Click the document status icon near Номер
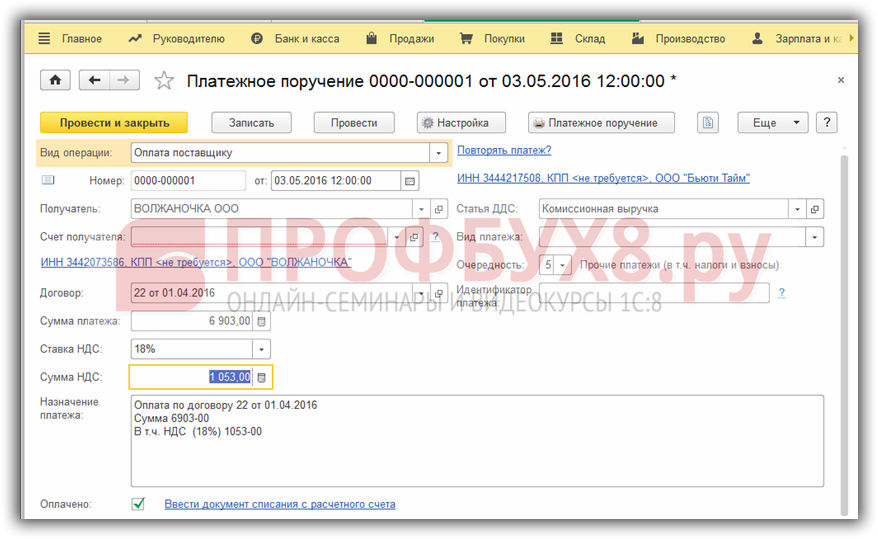The image size is (878, 539). [48, 180]
